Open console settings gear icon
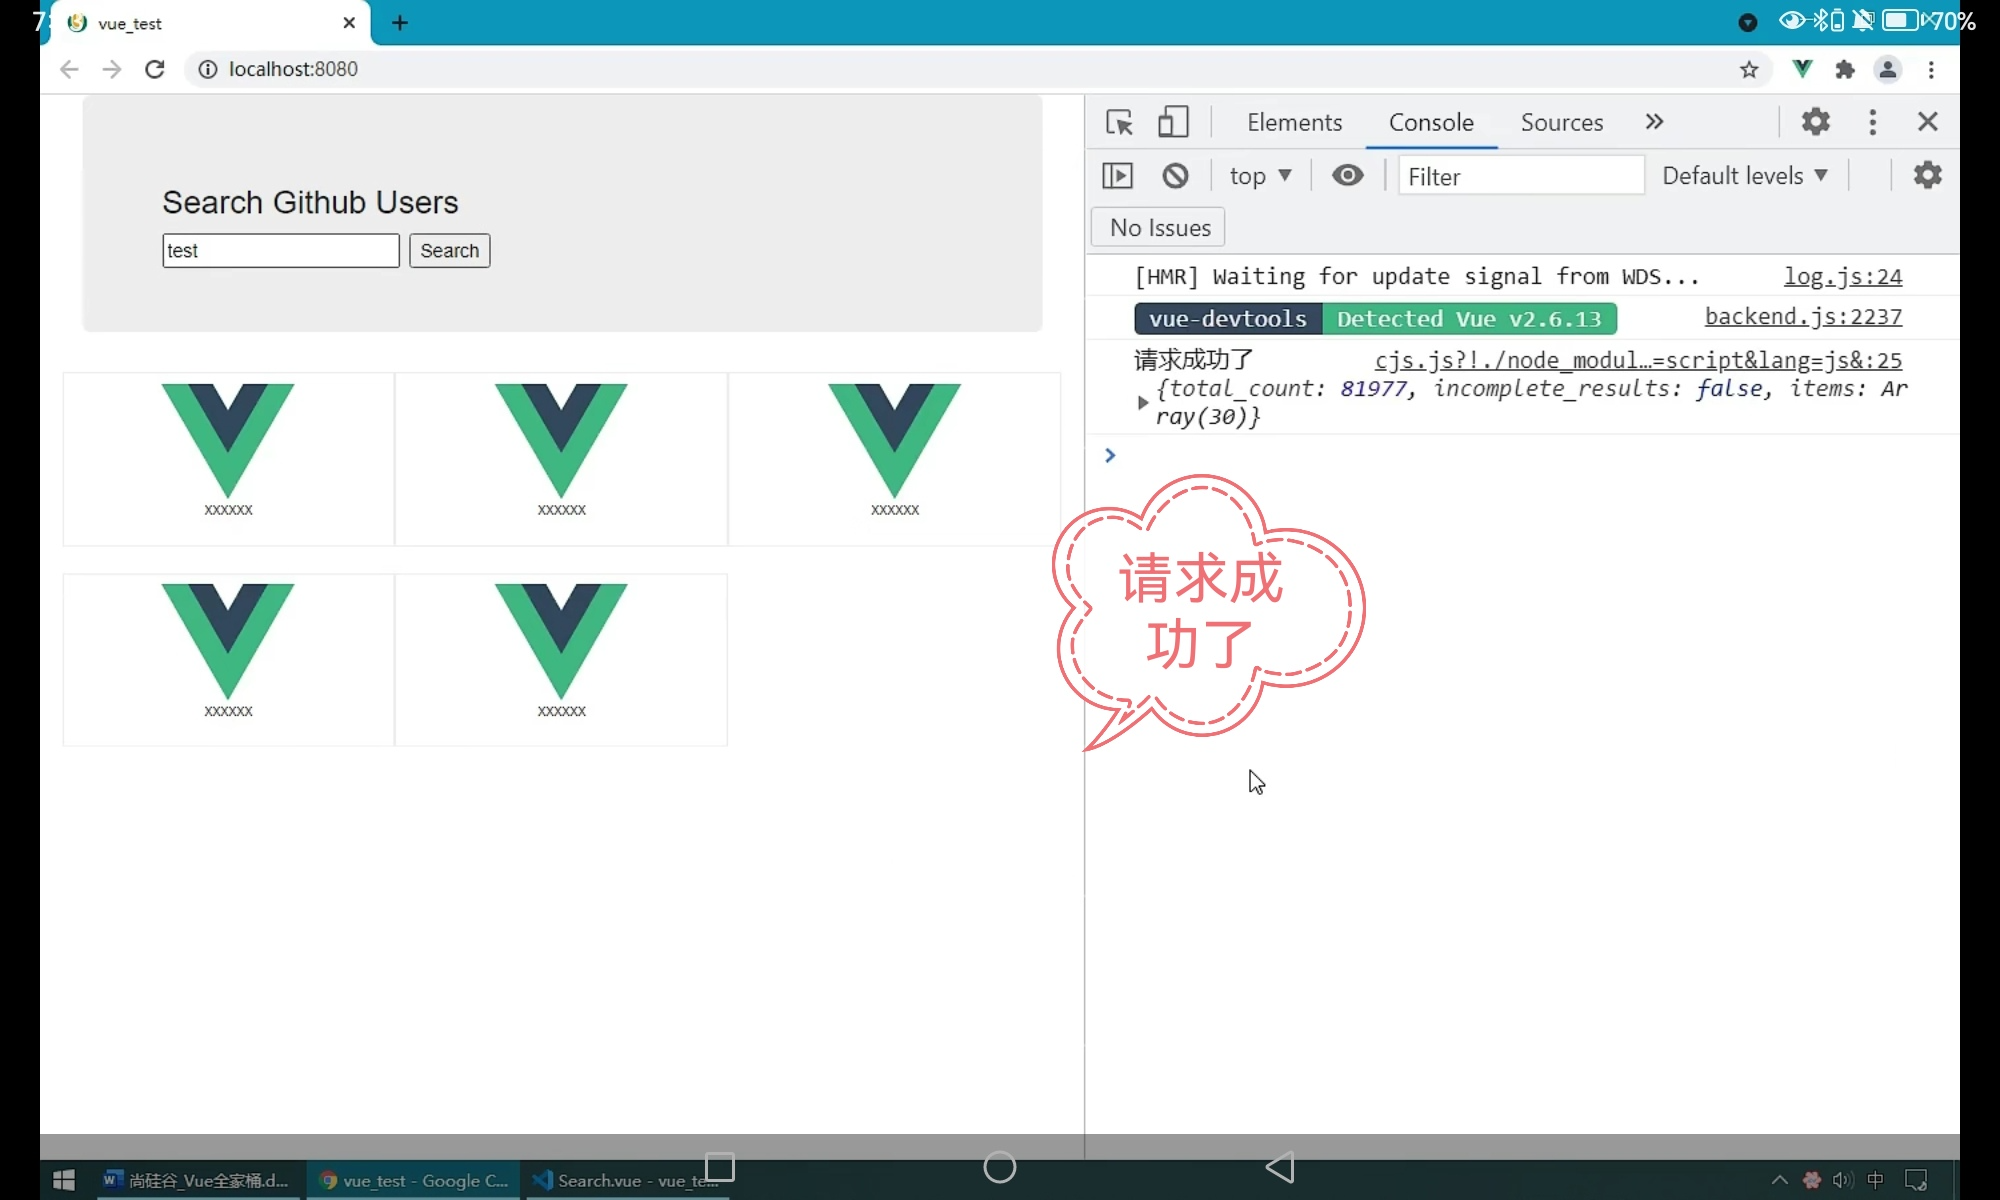Viewport: 2000px width, 1200px height. [1927, 176]
